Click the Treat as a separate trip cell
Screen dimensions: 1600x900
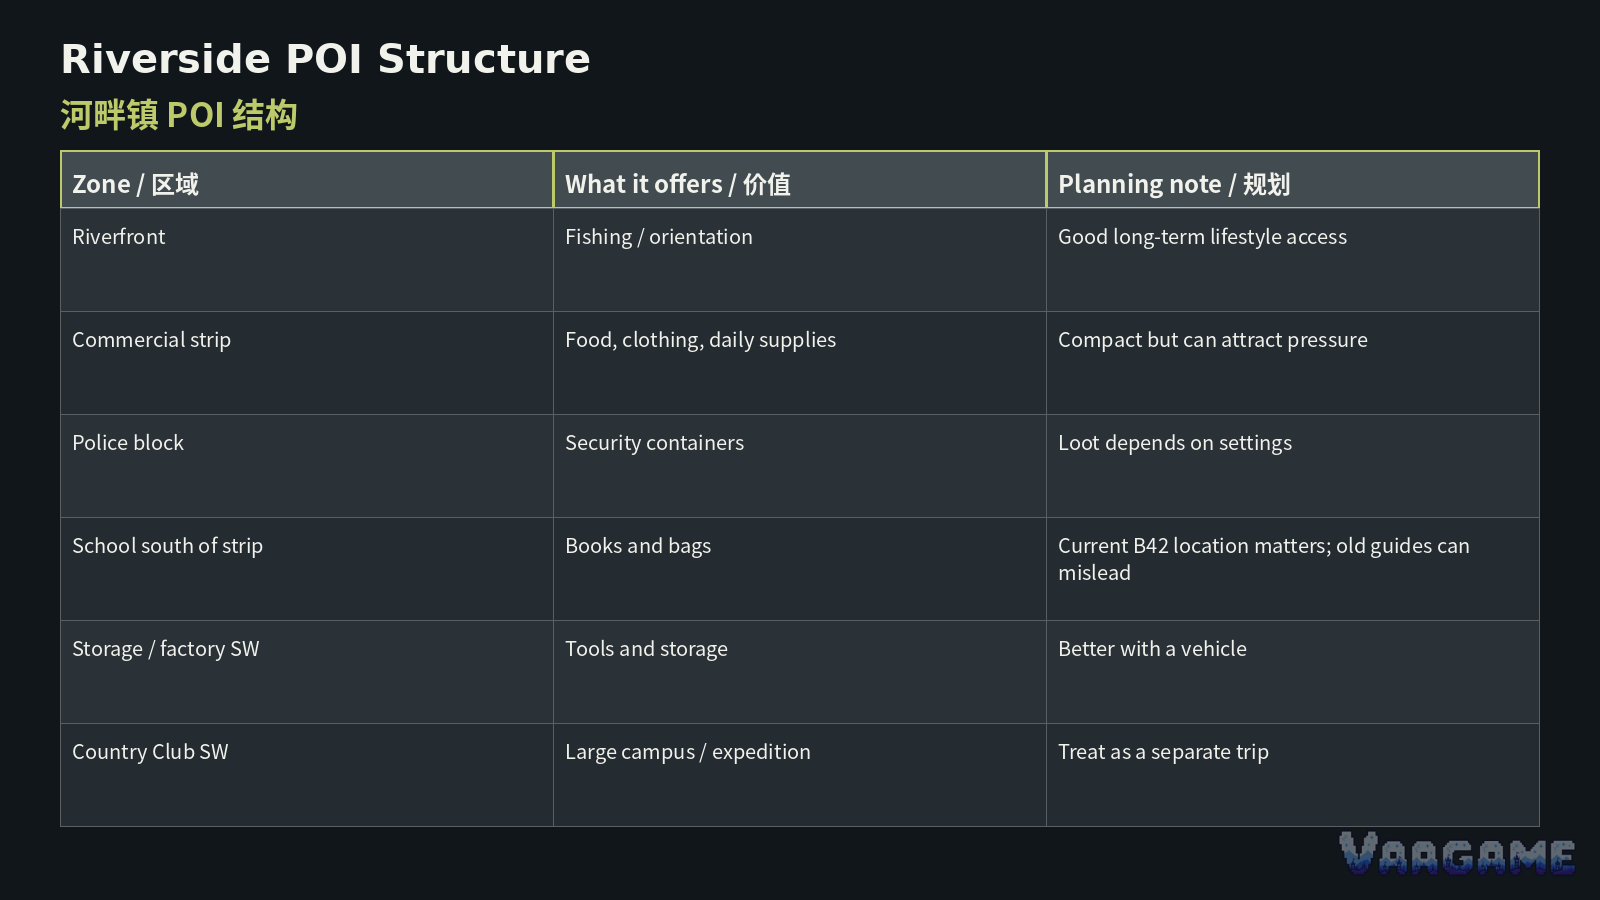pyautogui.click(x=1293, y=775)
